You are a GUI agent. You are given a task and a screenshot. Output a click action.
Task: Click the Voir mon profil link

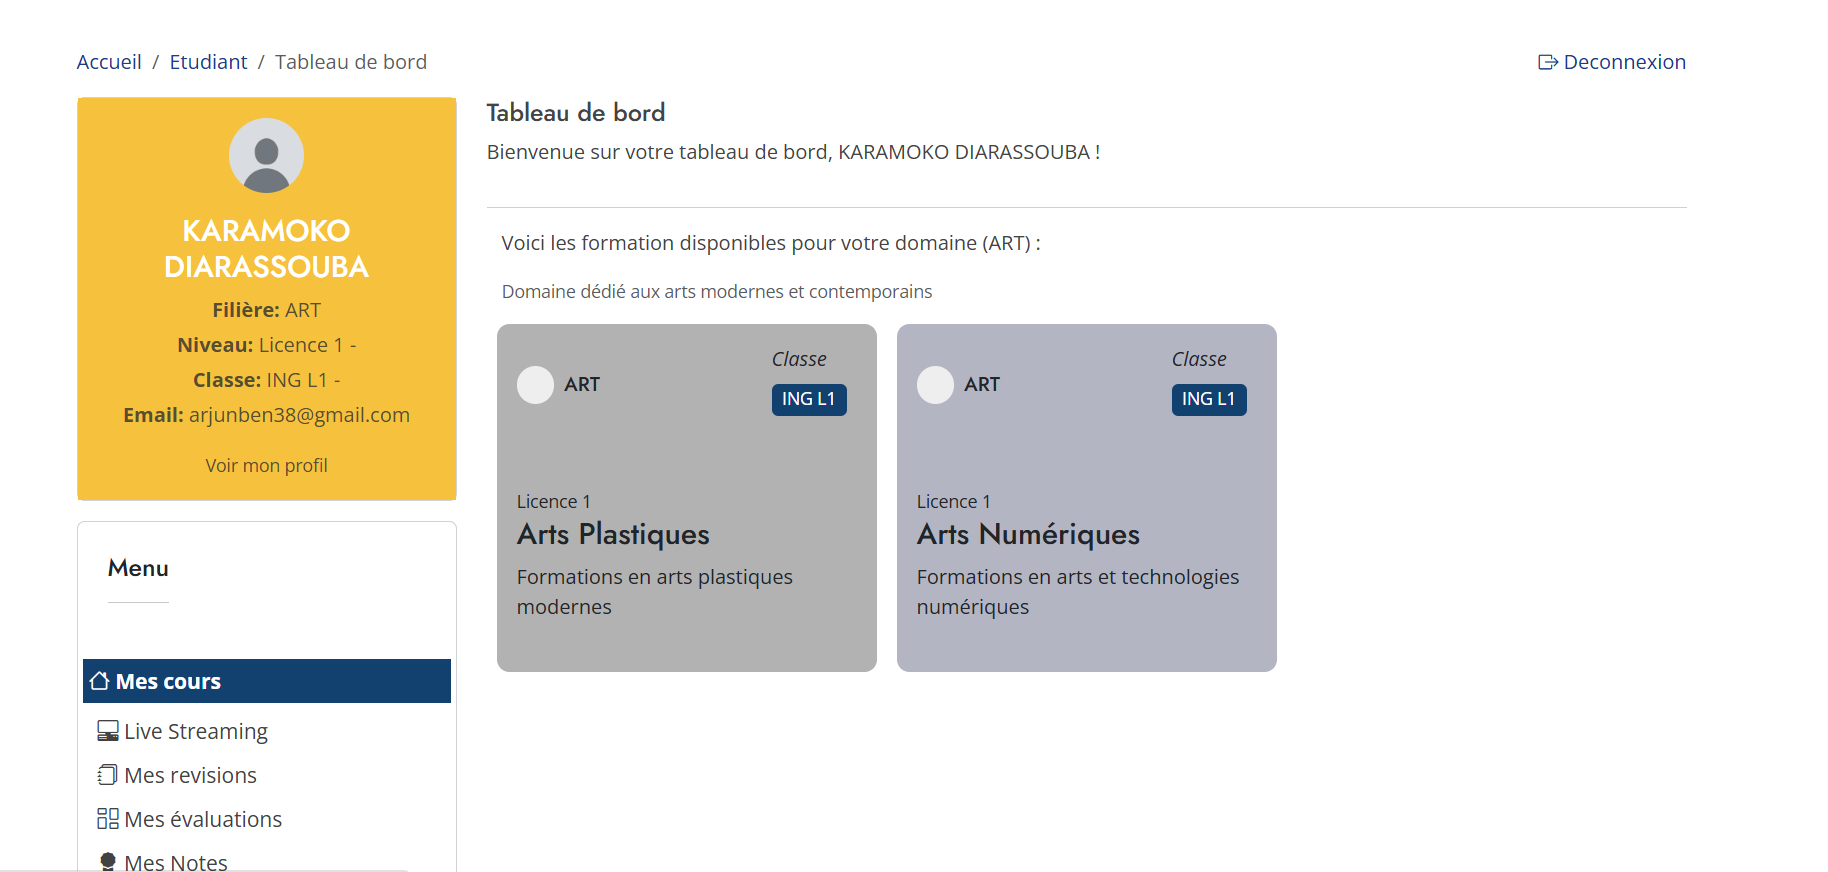(266, 466)
